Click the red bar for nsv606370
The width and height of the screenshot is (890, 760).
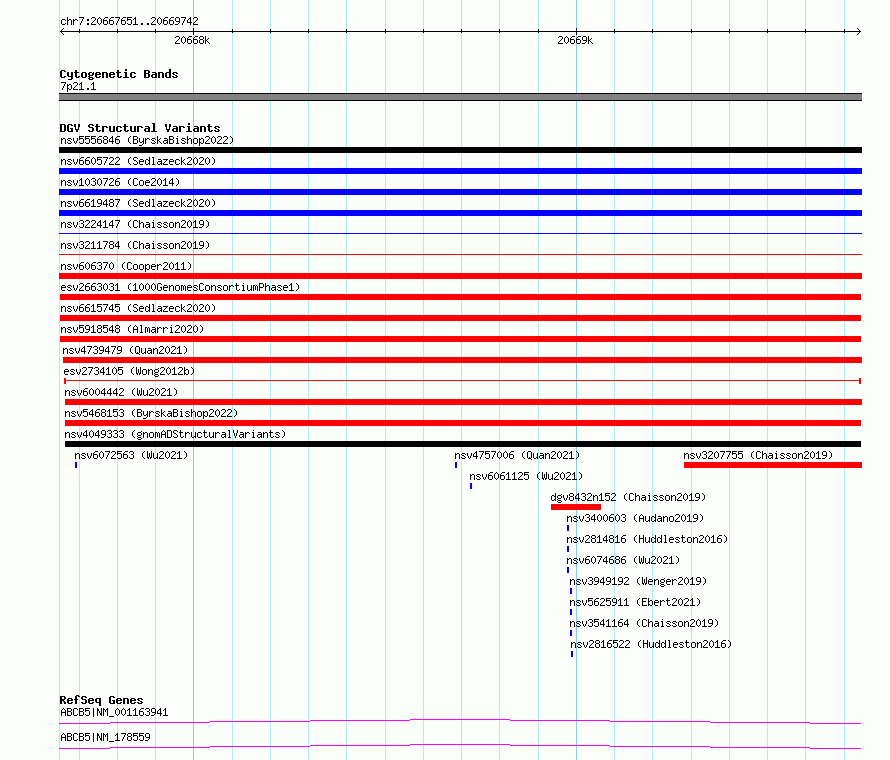[x=460, y=276]
